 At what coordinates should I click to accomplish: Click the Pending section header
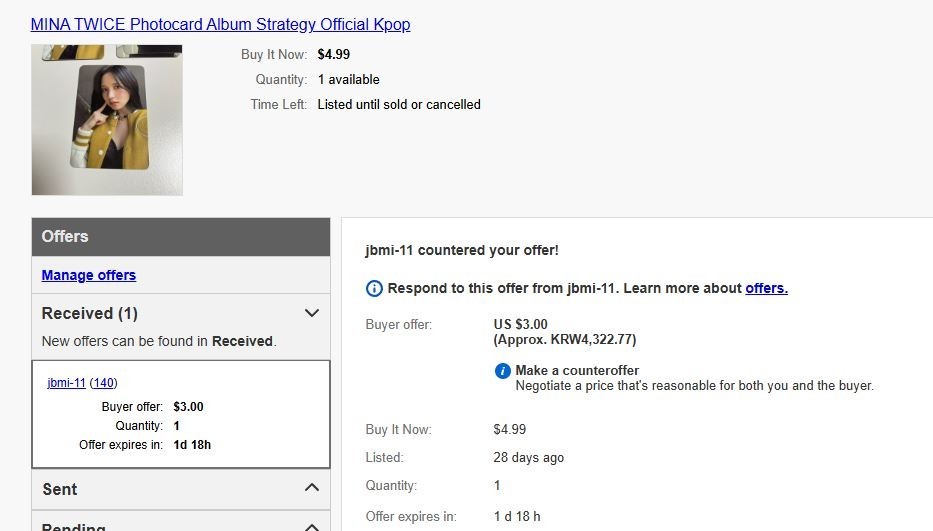coord(74,525)
